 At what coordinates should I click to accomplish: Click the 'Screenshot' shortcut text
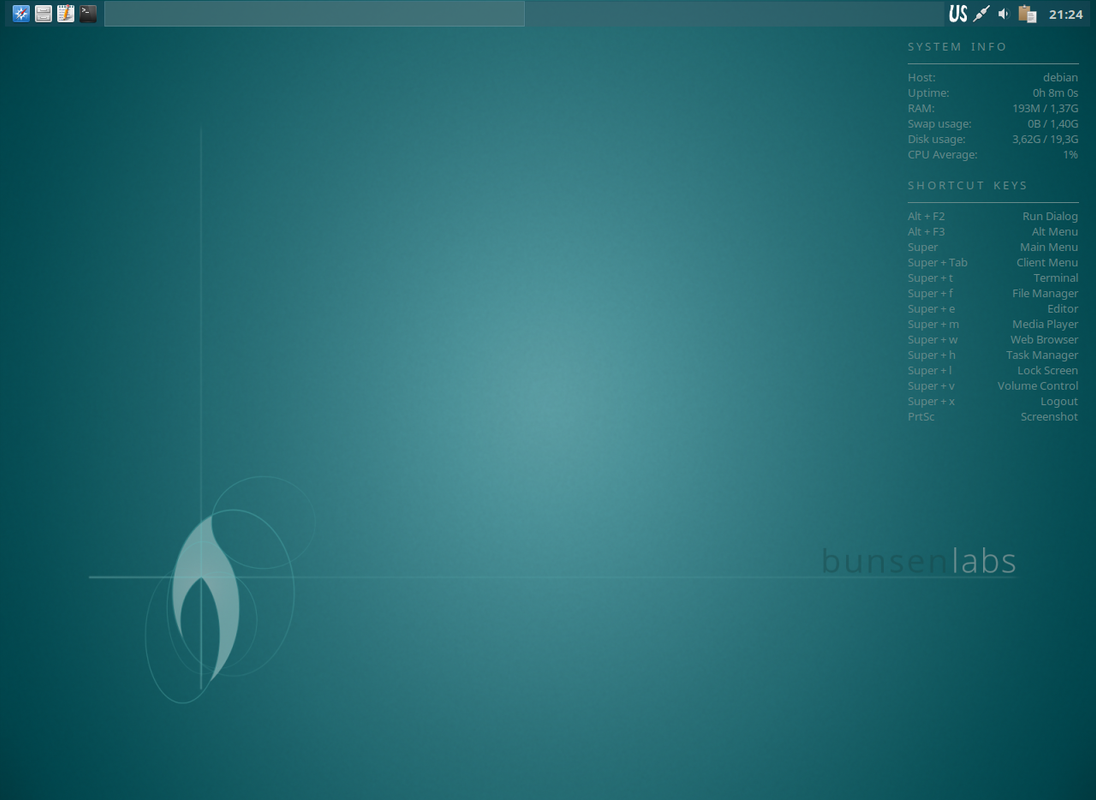click(1049, 416)
